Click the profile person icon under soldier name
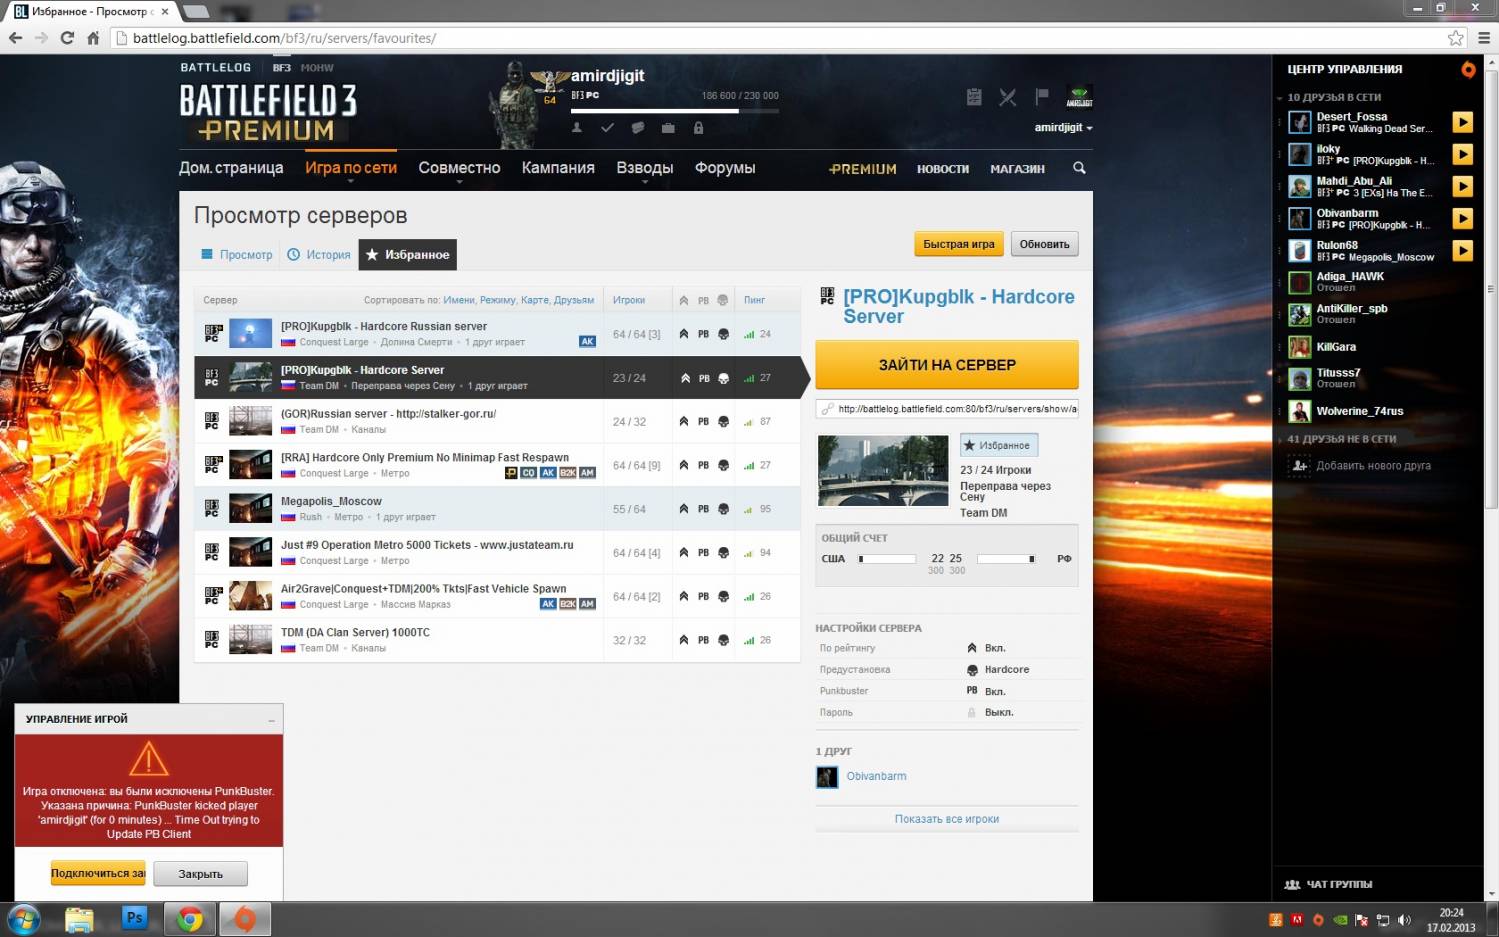1499x937 pixels. (577, 128)
